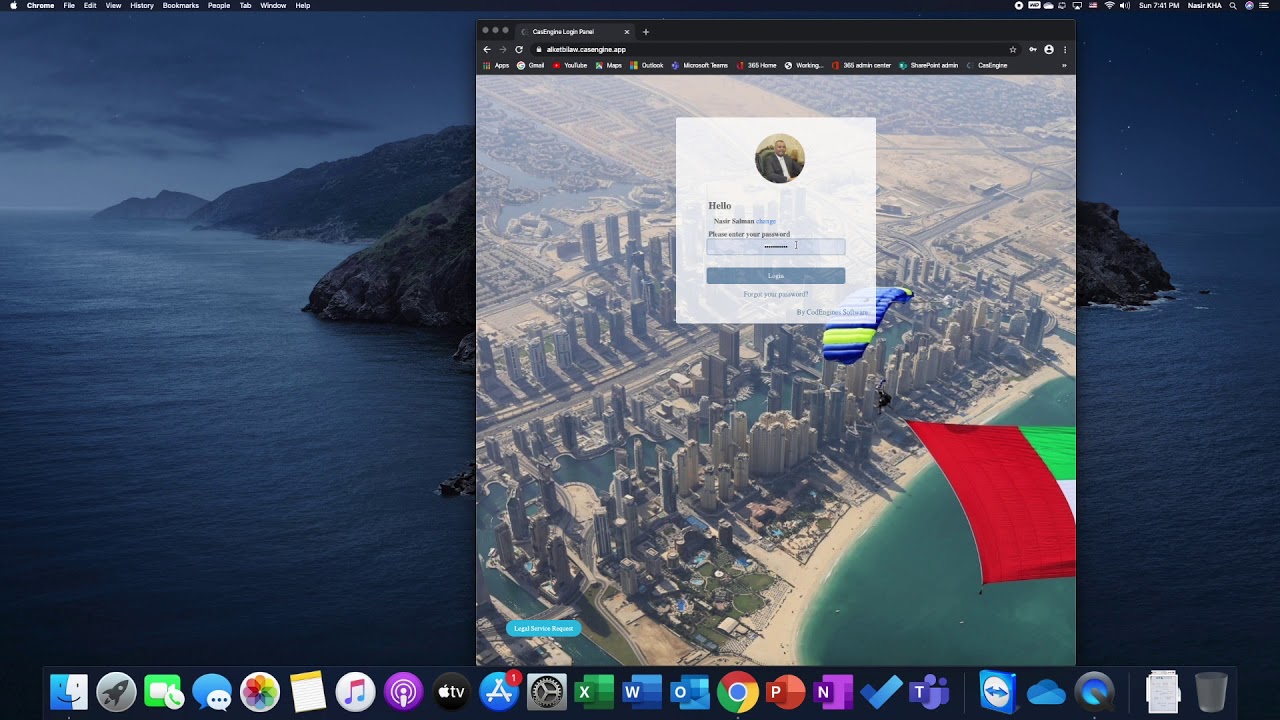Open the 365 admin center bookmark
The image size is (1280, 720).
click(x=861, y=65)
